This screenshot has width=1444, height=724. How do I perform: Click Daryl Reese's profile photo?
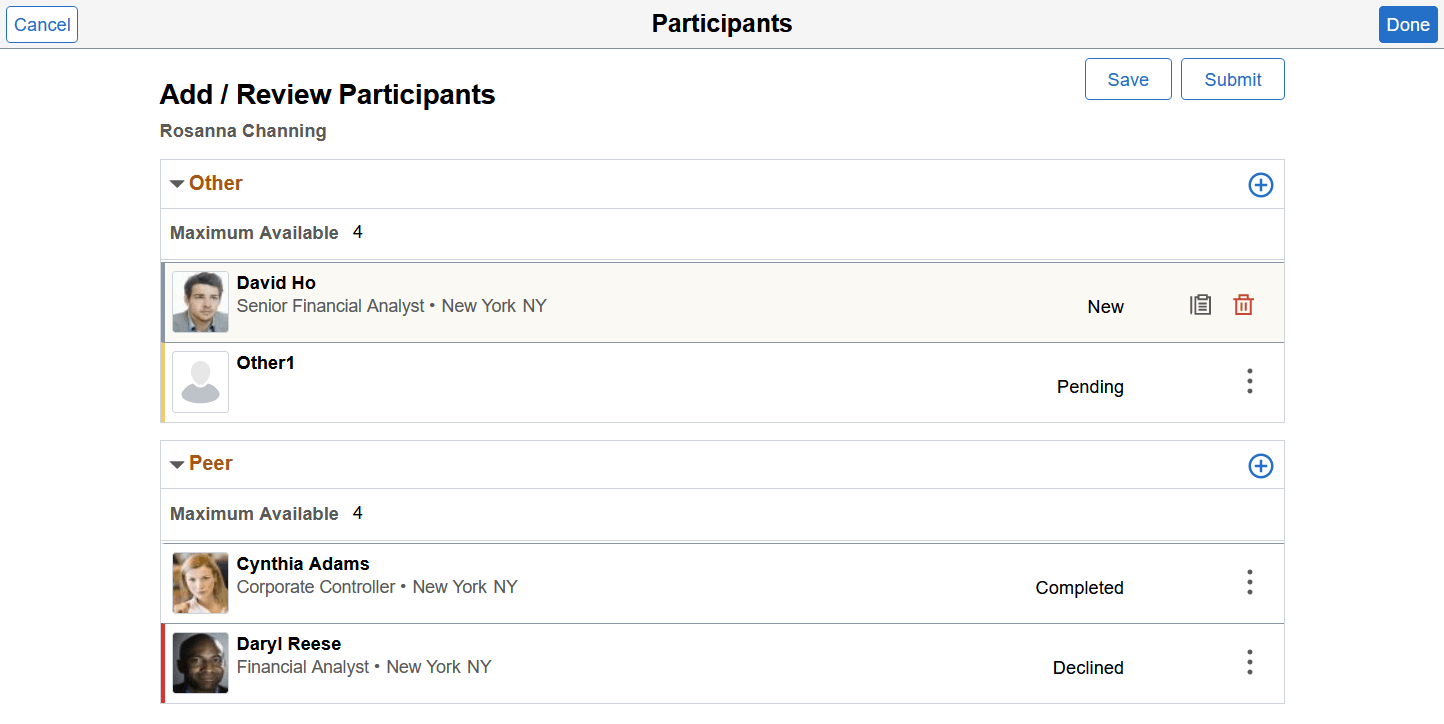(200, 662)
